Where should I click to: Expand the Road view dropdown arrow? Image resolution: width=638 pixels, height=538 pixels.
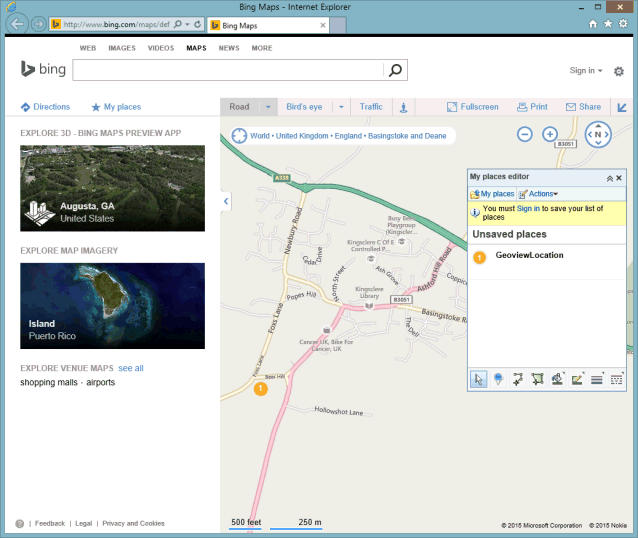[x=268, y=107]
